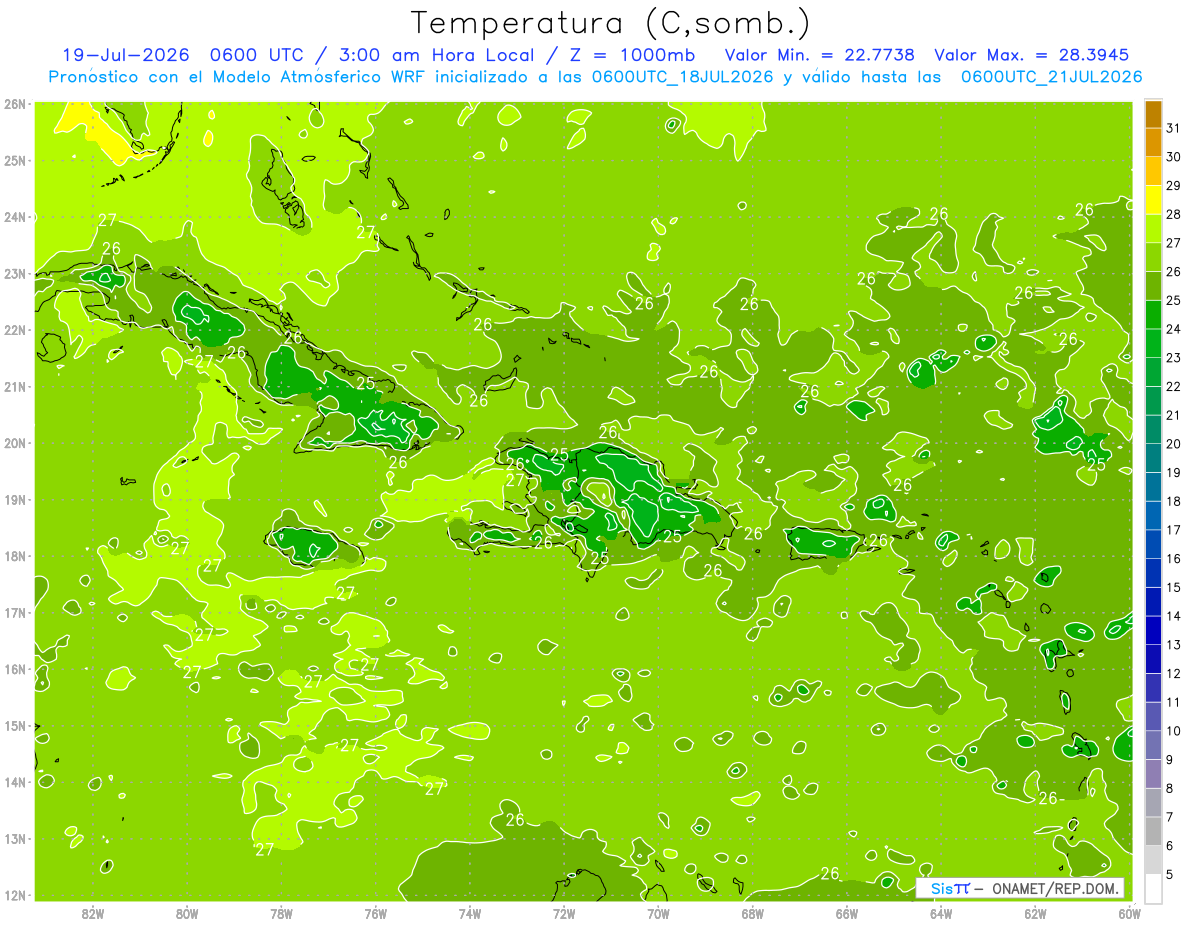The height and width of the screenshot is (927, 1200).
Task: Click the blue "Sisπ" logo text
Action: click(x=949, y=888)
